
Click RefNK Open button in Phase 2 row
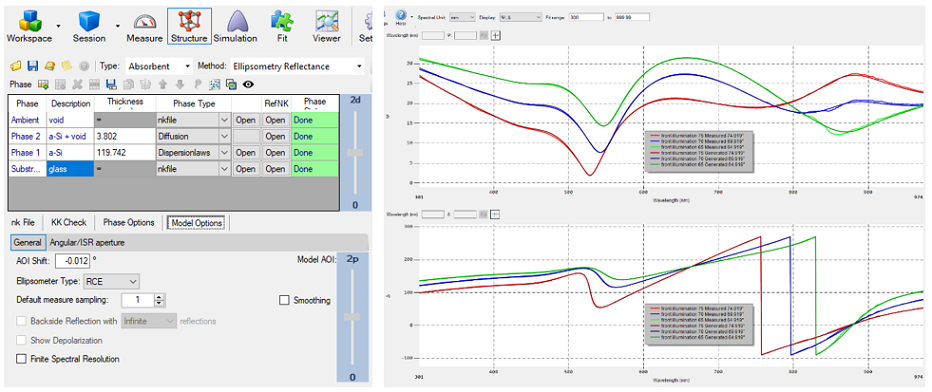pos(275,137)
